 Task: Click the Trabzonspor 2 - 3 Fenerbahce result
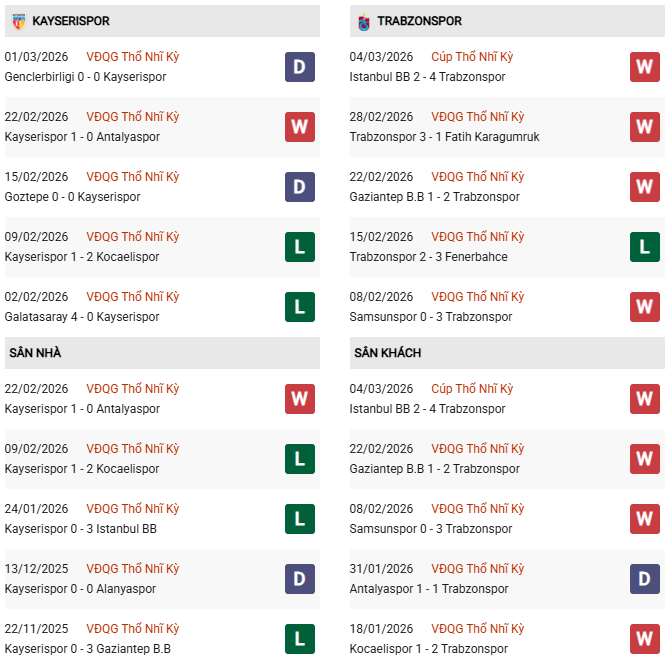[428, 257]
